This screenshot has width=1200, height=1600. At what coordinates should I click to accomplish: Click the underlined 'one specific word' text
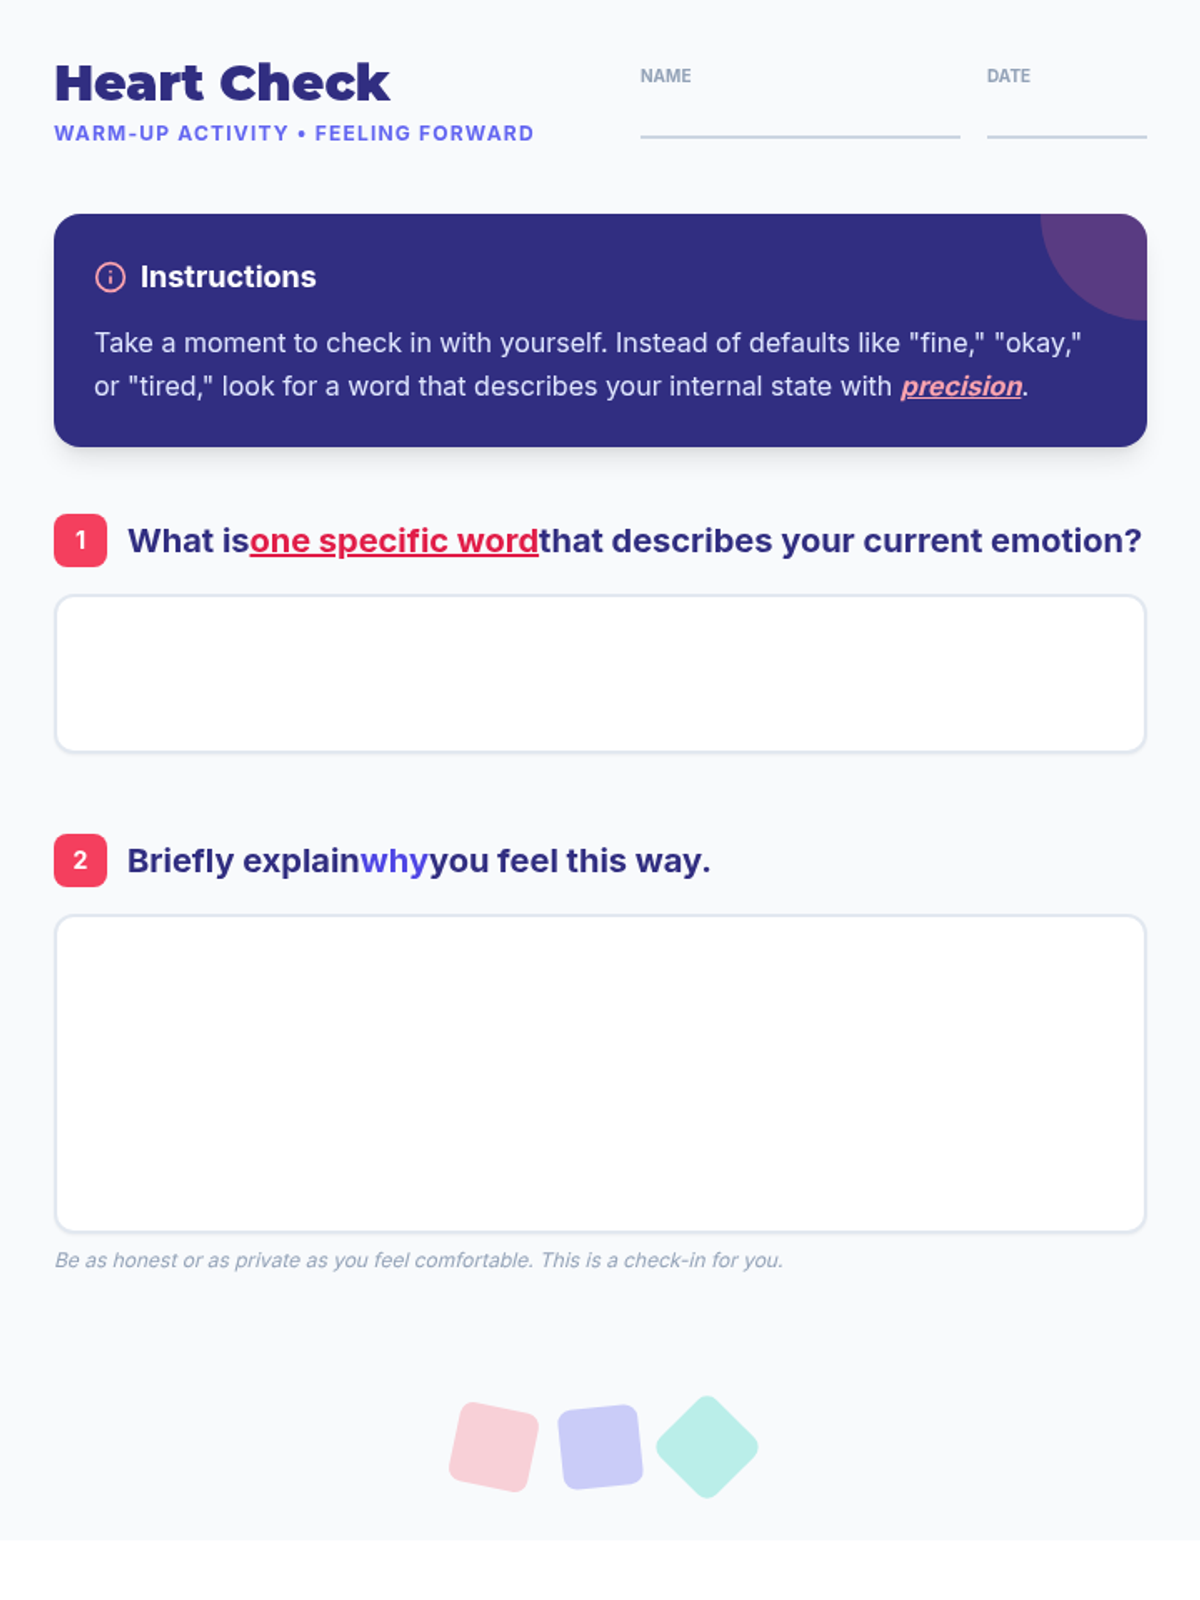point(394,541)
